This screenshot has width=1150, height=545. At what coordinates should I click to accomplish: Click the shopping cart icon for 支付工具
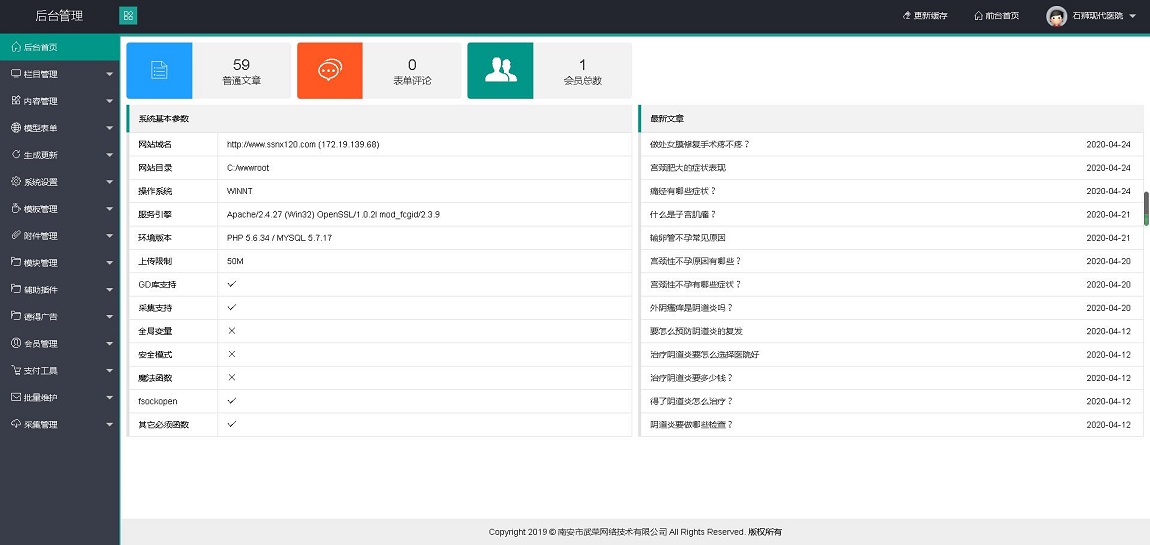coord(16,370)
